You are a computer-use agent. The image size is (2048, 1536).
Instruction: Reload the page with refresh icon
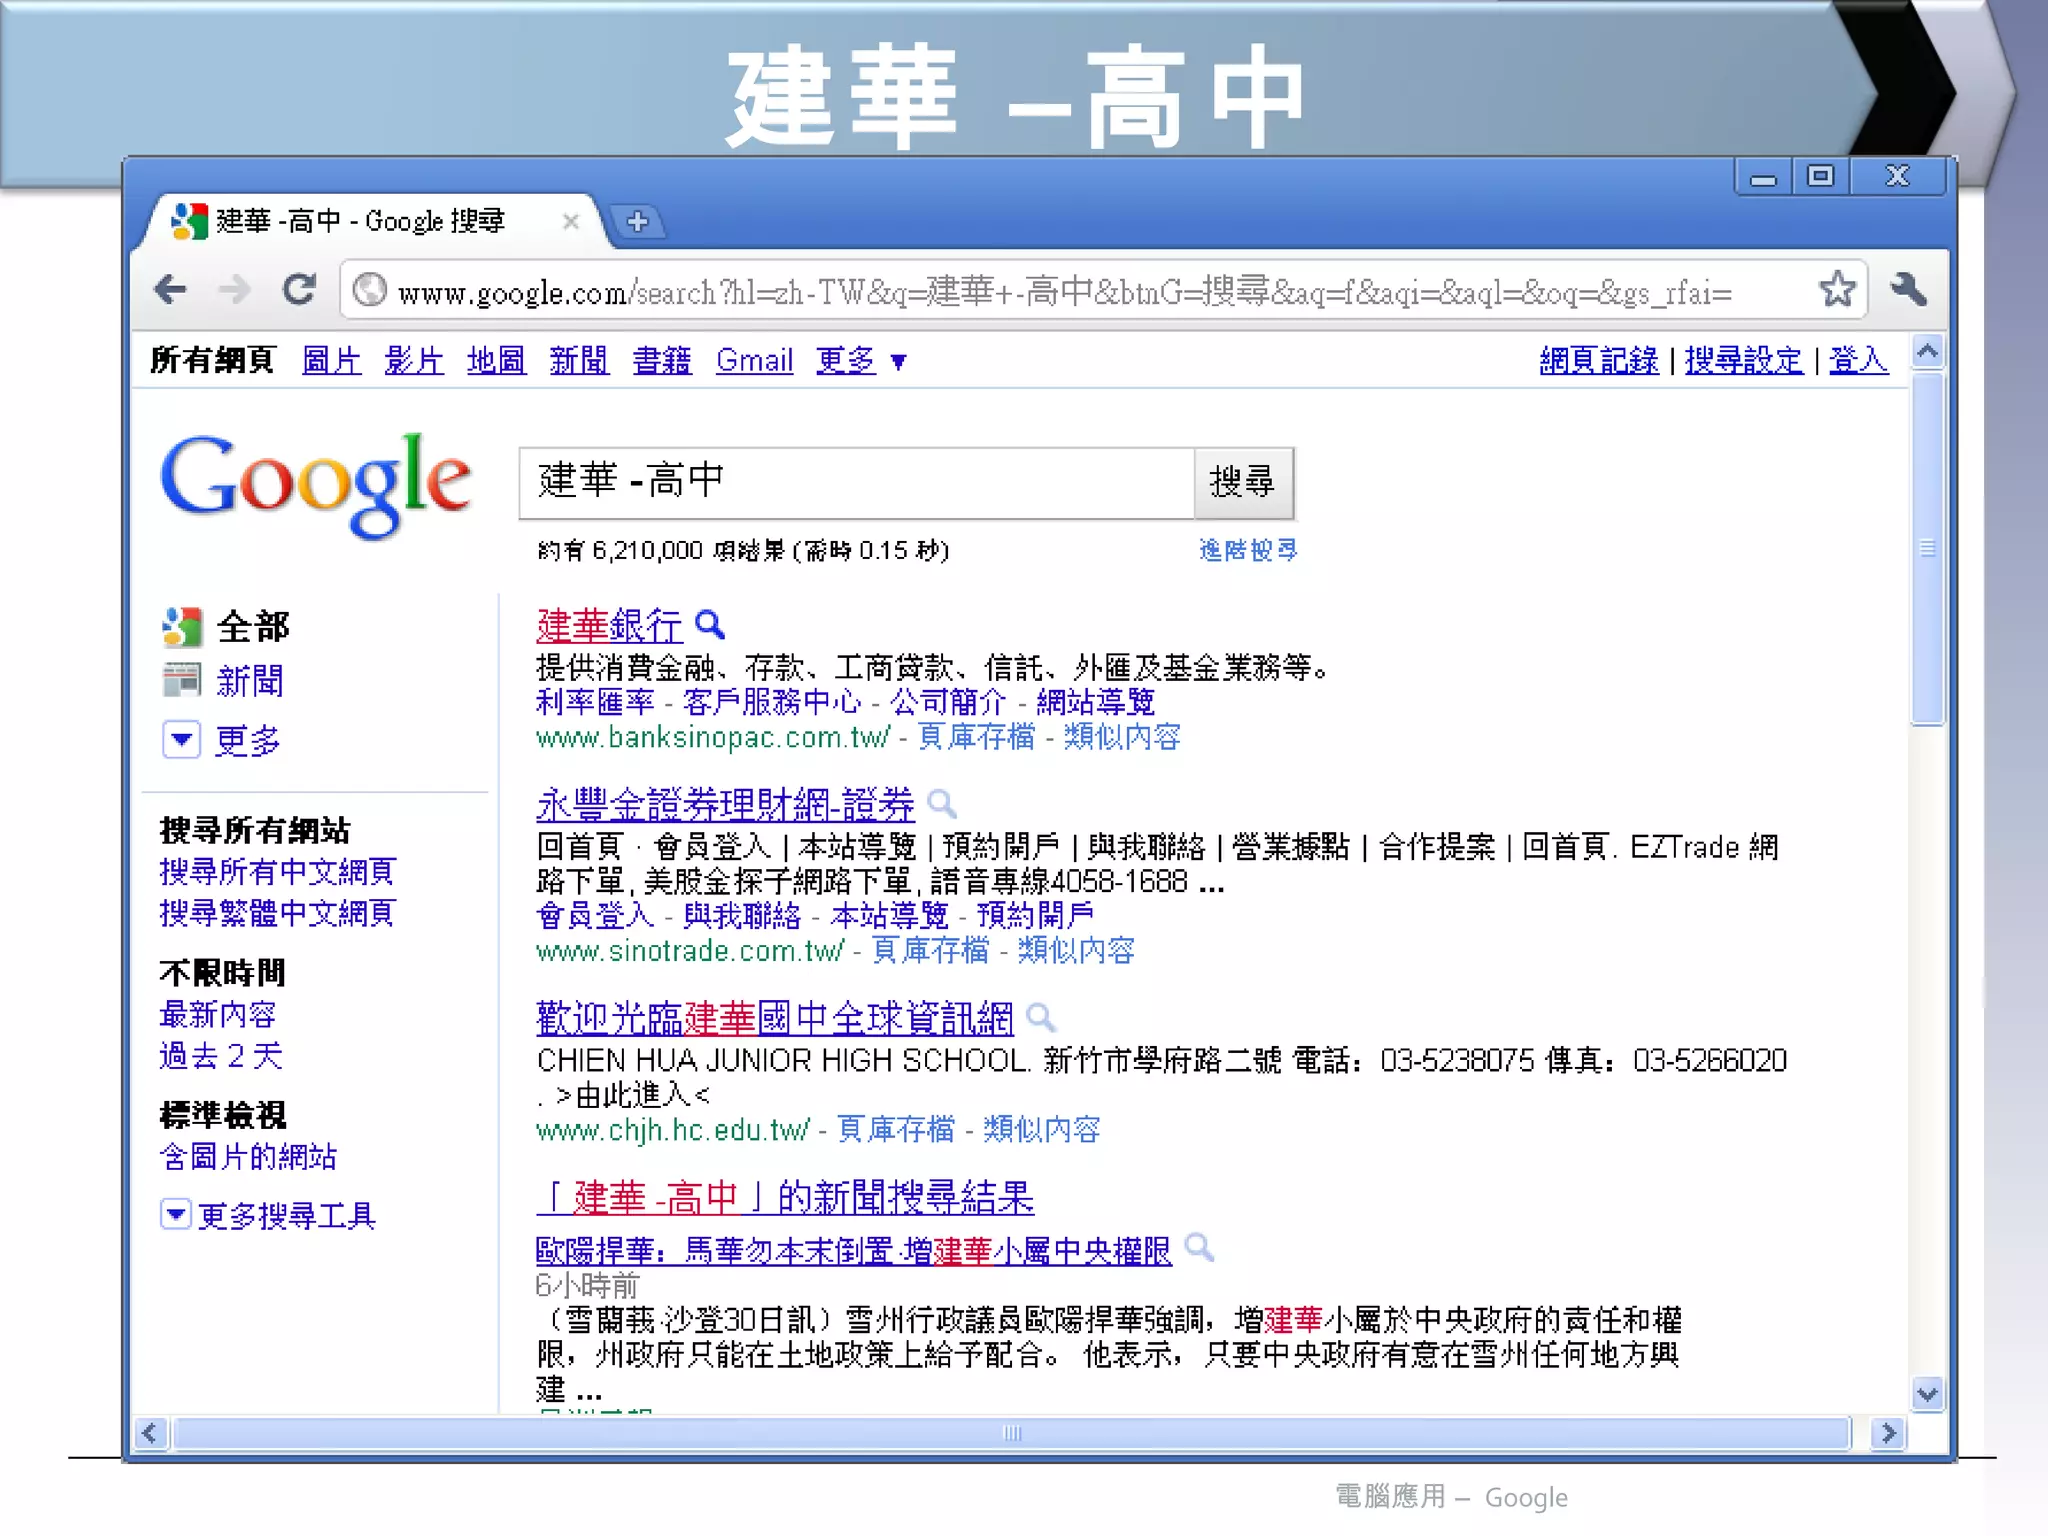[299, 290]
